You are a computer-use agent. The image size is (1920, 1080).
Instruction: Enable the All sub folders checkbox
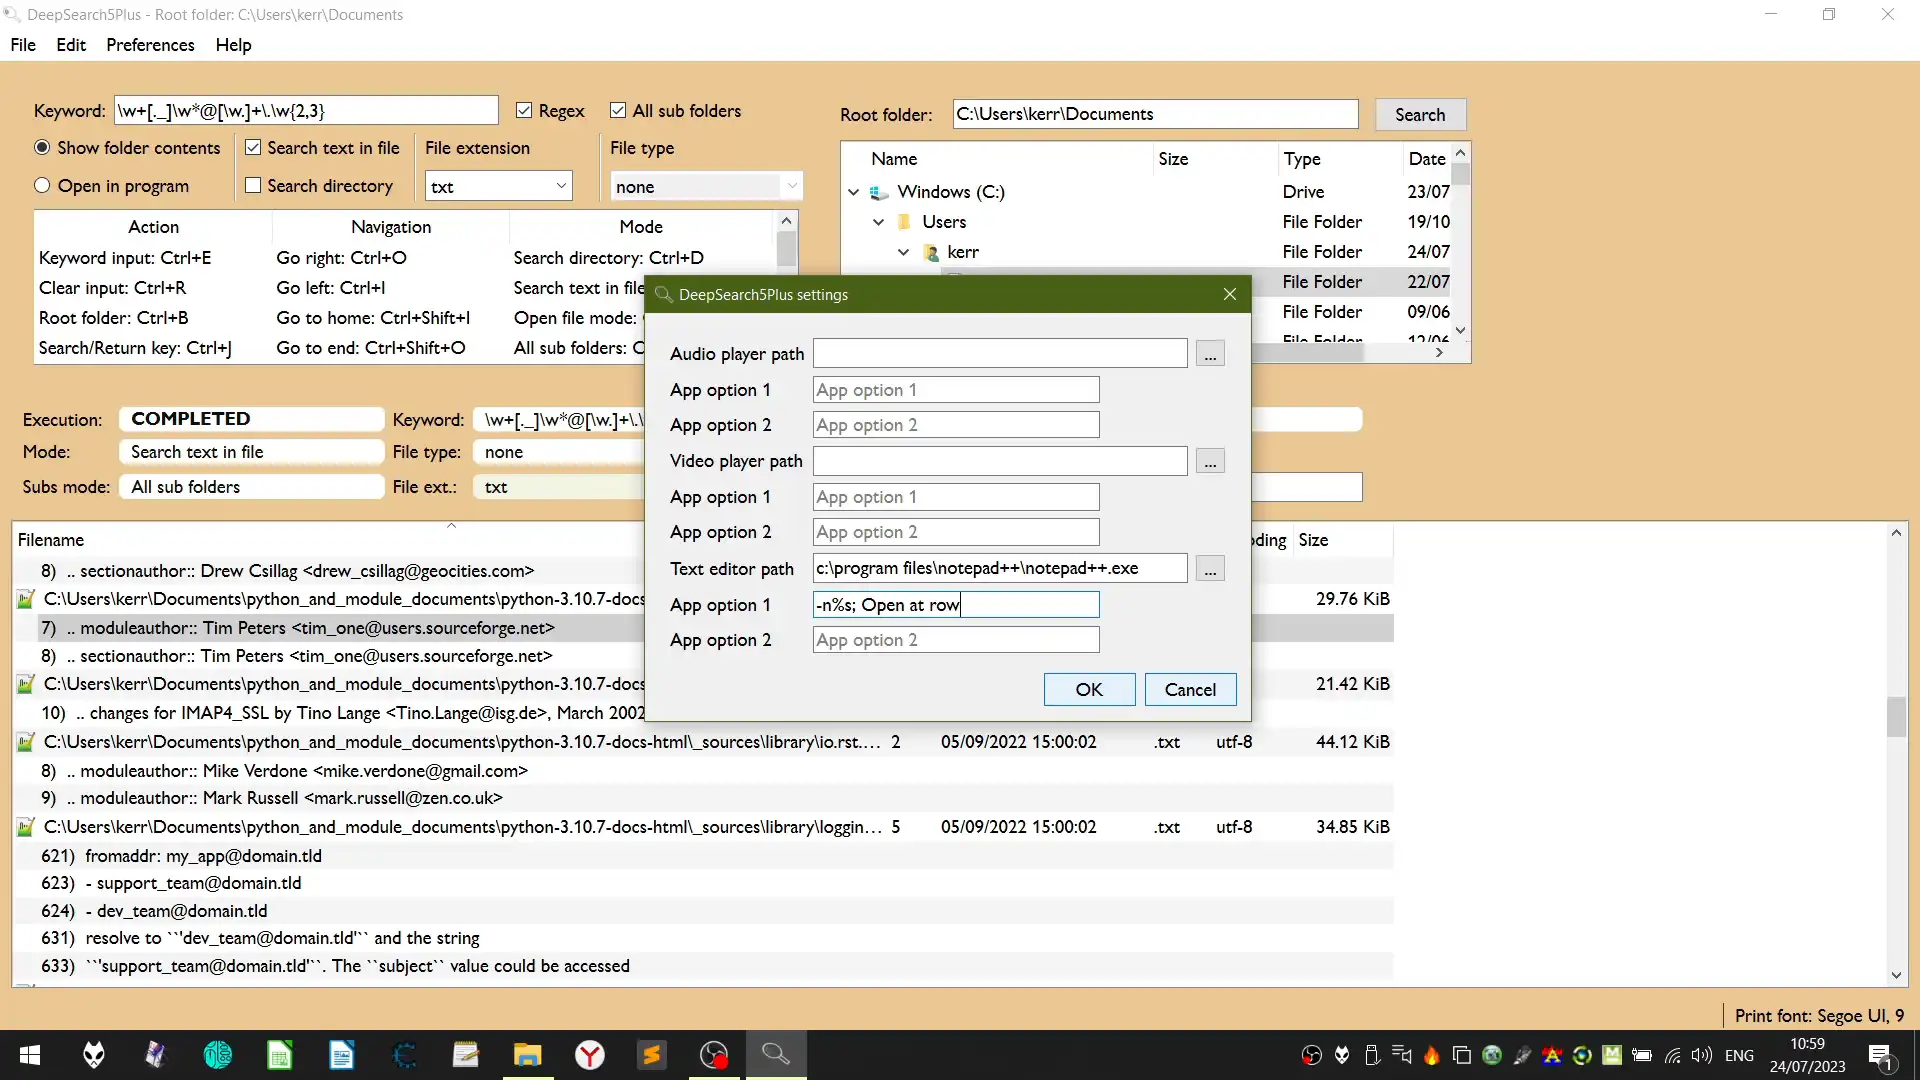coord(620,111)
